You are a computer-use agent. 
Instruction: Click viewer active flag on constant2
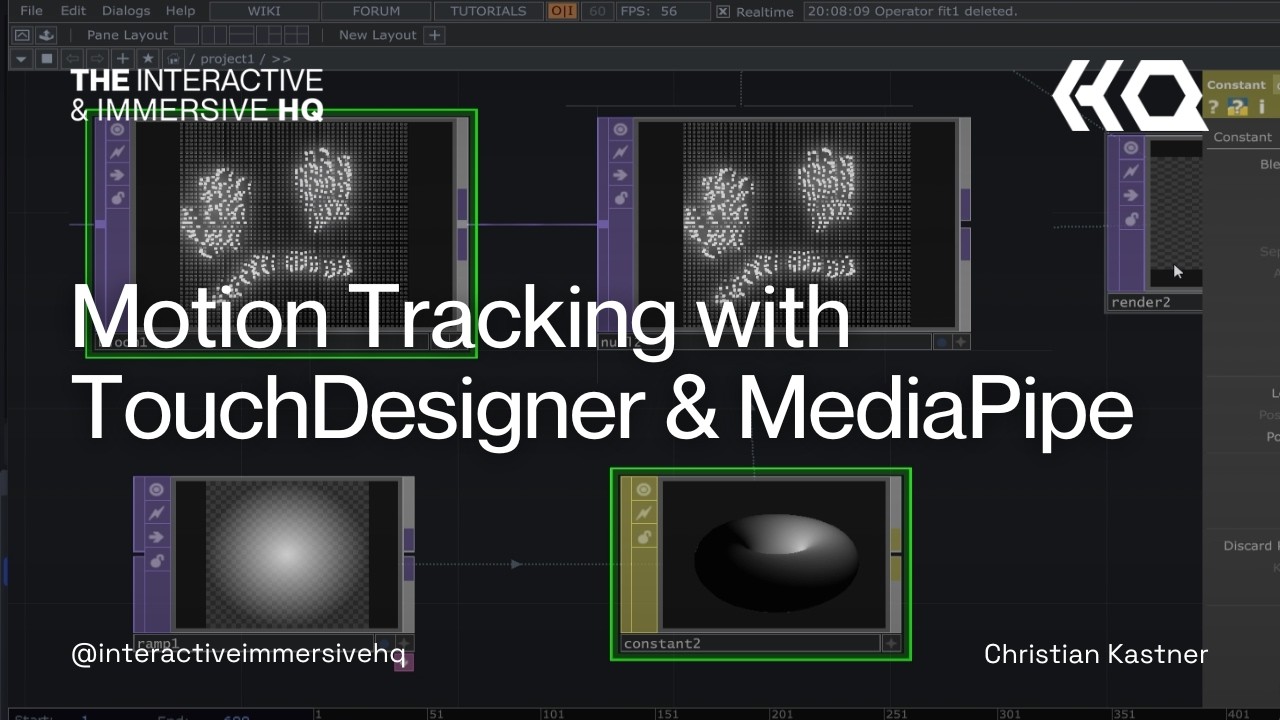643,489
